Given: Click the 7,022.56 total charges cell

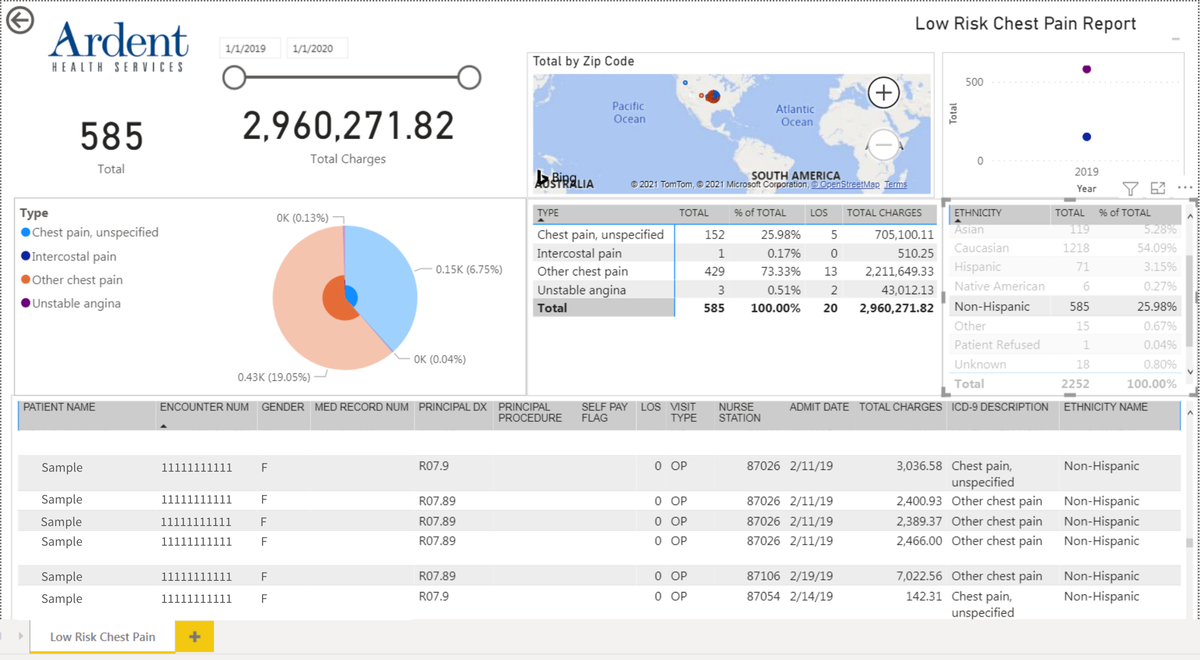Looking at the screenshot, I should [917, 576].
